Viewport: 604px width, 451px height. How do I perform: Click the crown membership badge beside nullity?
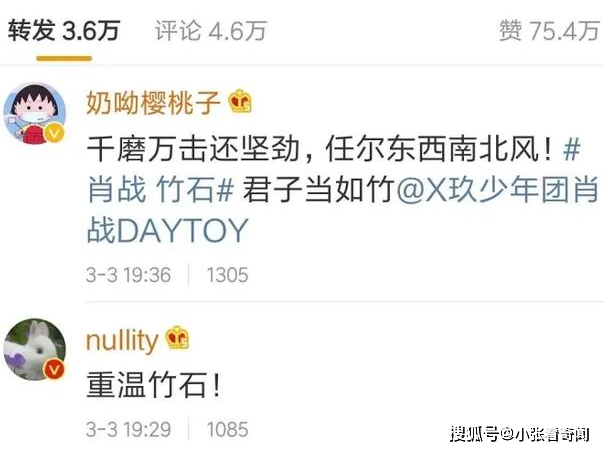pyautogui.click(x=177, y=338)
